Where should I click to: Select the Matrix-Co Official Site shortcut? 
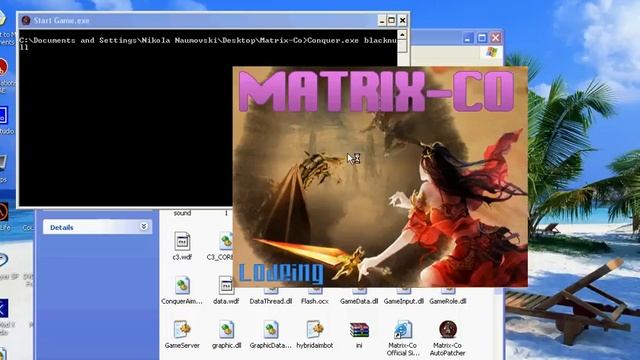[403, 338]
